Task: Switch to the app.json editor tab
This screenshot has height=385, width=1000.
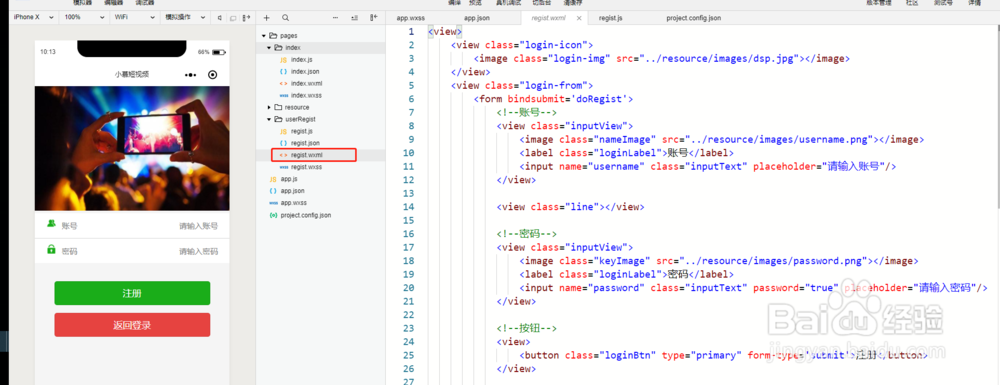Action: tap(476, 18)
